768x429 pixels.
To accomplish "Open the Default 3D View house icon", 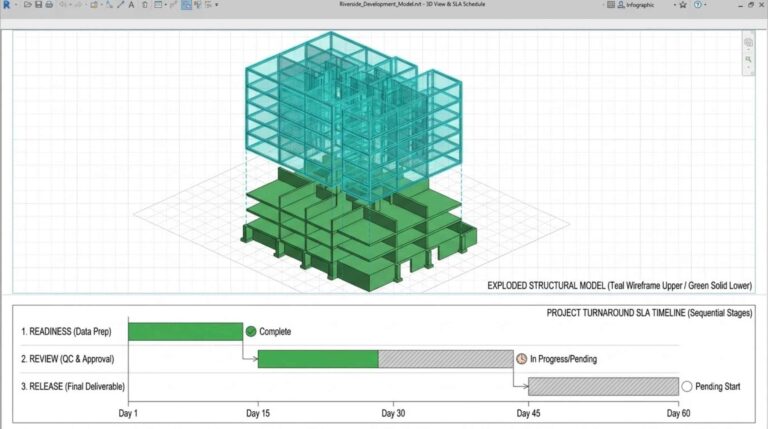I will [145, 4].
